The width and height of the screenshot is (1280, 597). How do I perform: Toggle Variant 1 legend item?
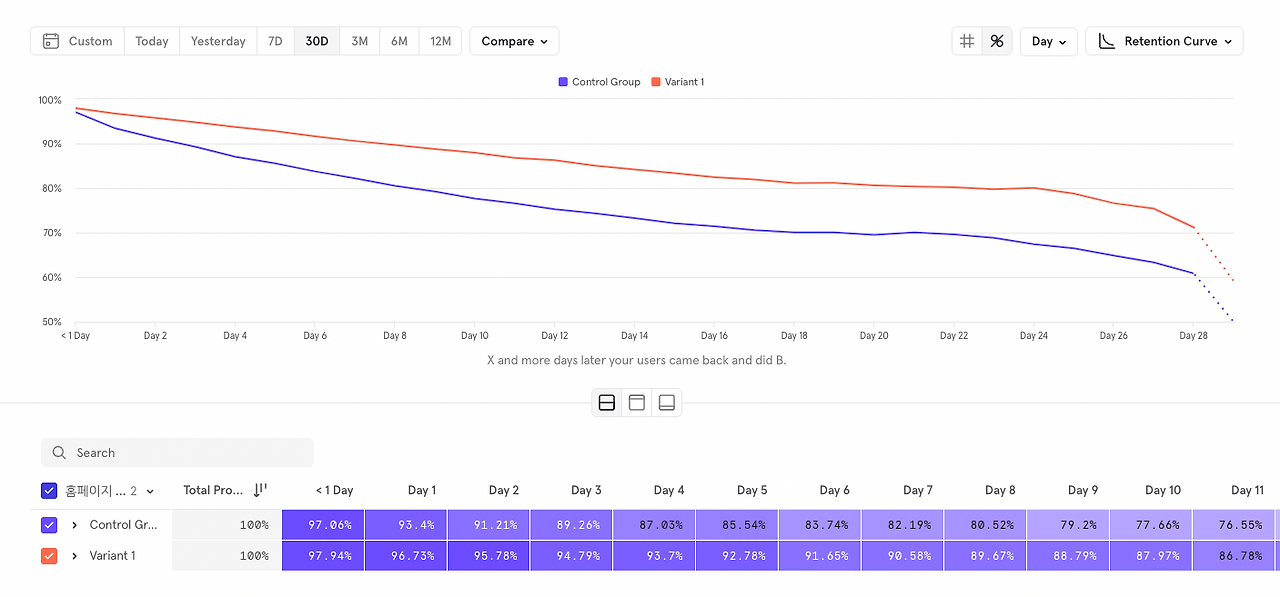[677, 82]
